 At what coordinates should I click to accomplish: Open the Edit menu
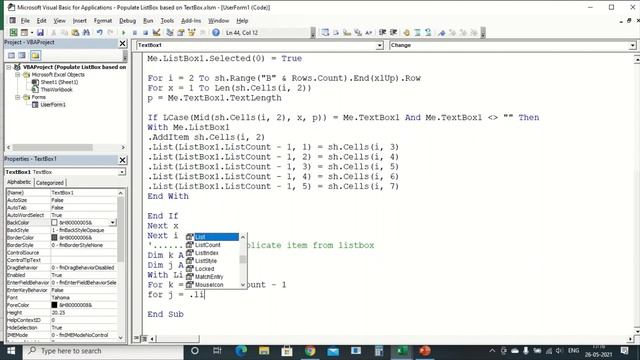(x=41, y=21)
